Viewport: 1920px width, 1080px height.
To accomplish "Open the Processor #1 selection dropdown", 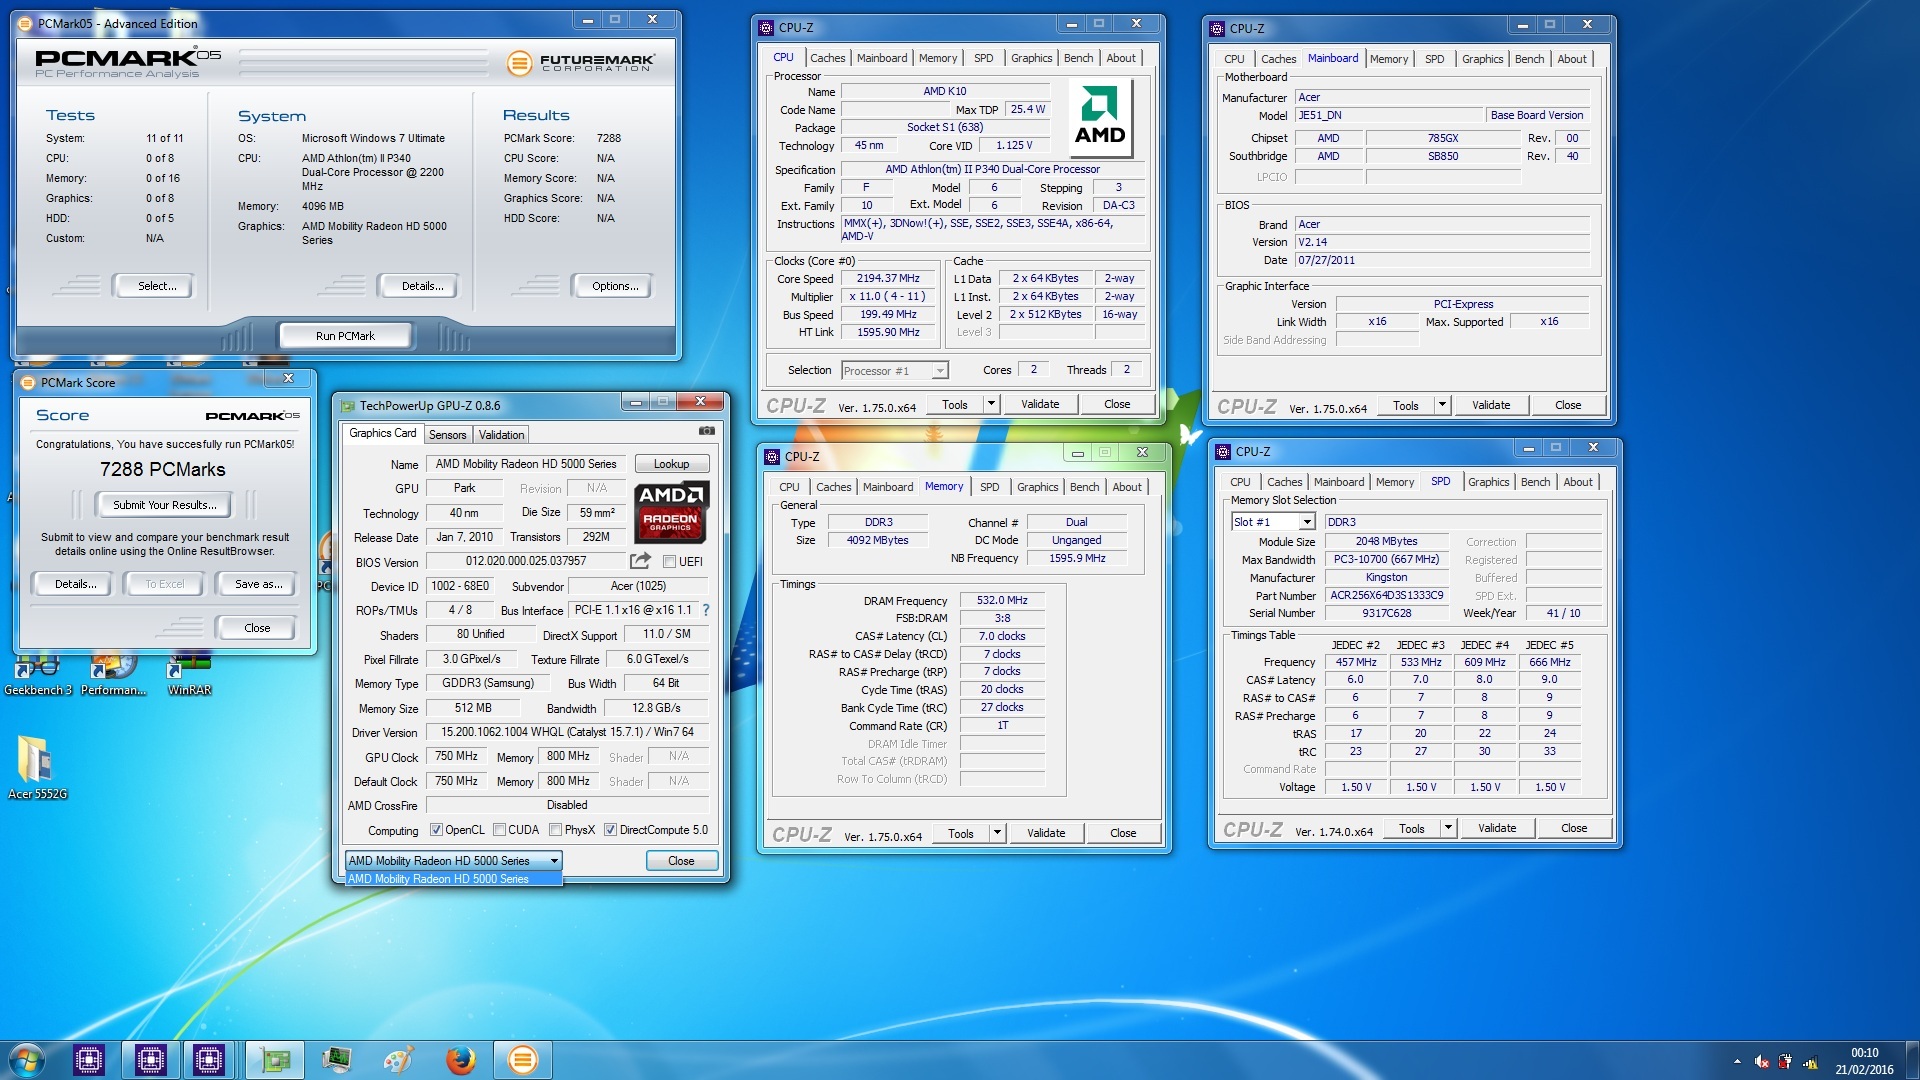I will pos(894,371).
